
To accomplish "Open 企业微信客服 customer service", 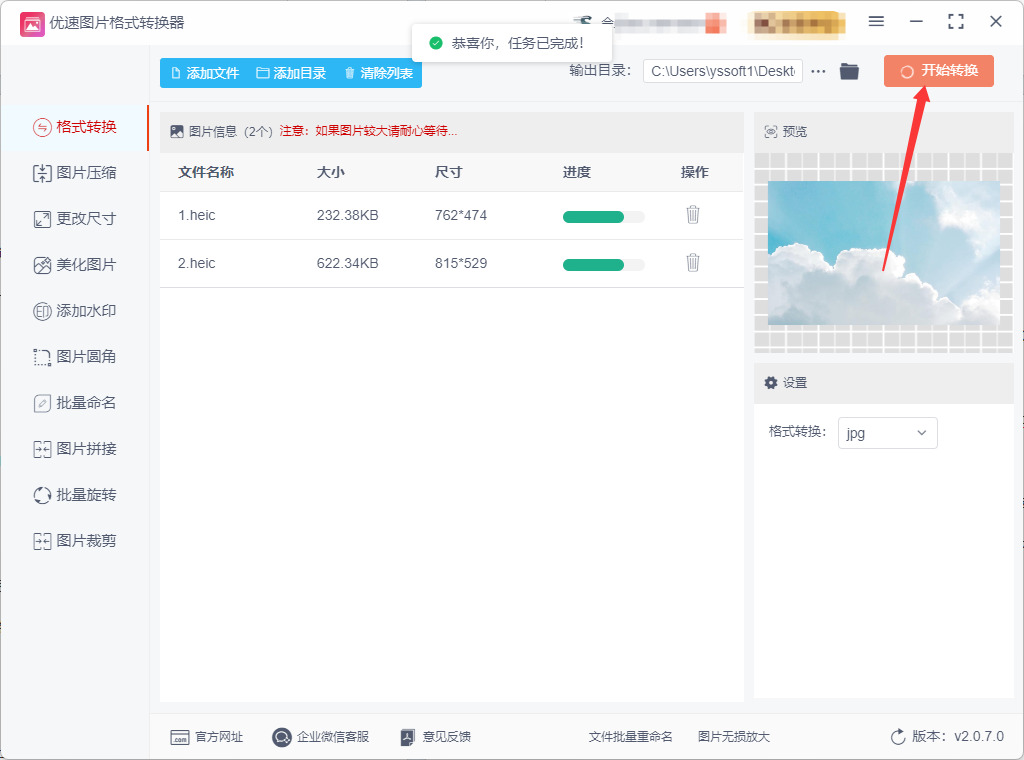I will coord(321,737).
